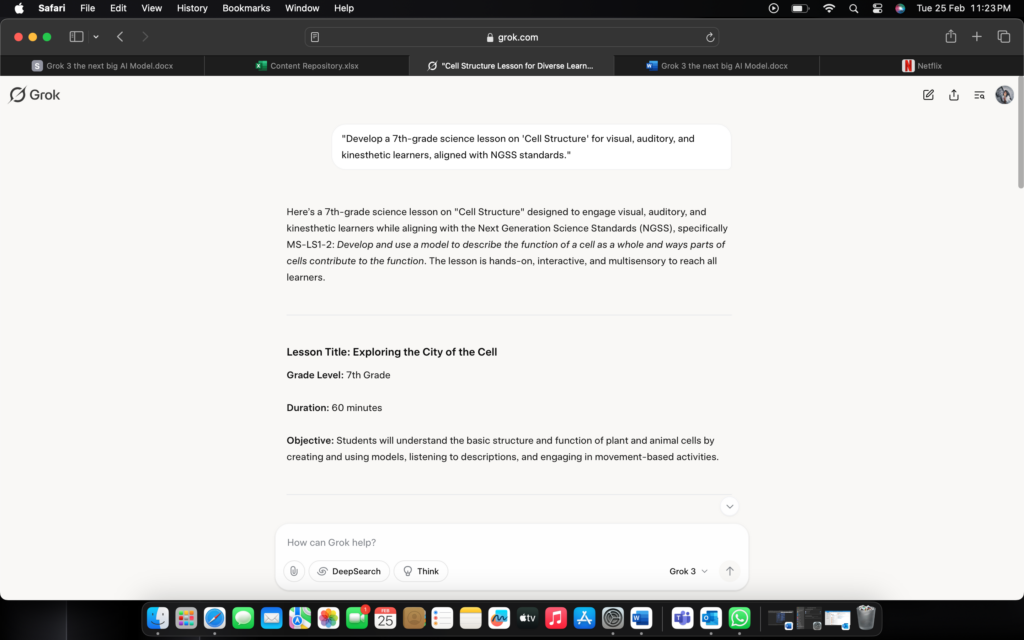Viewport: 1024px width, 640px height.
Task: Expand Safari sidebar tab group dropdown arrow
Action: 96,37
